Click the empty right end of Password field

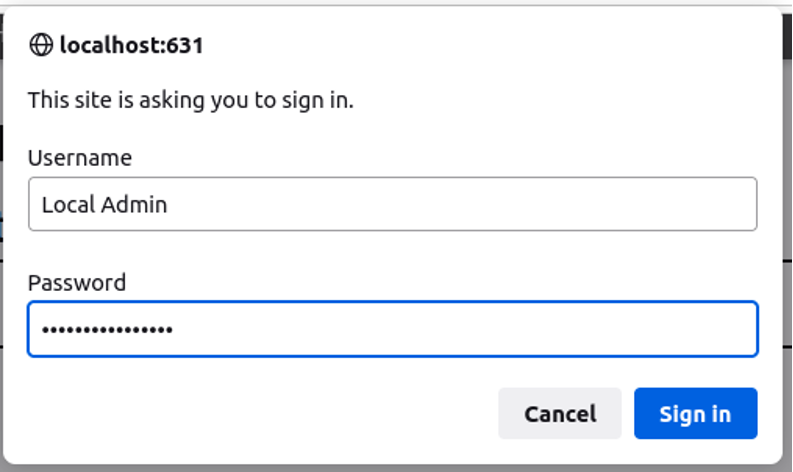(x=650, y=329)
